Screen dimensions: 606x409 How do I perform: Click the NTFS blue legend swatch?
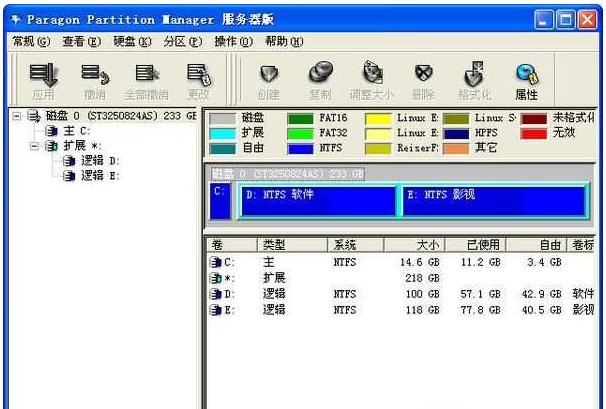(x=300, y=149)
